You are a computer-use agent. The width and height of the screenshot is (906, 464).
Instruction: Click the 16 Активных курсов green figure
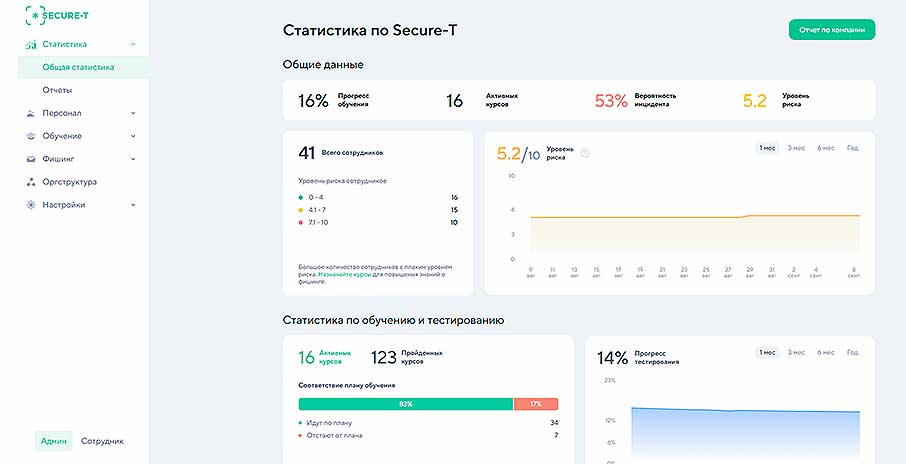pos(306,358)
